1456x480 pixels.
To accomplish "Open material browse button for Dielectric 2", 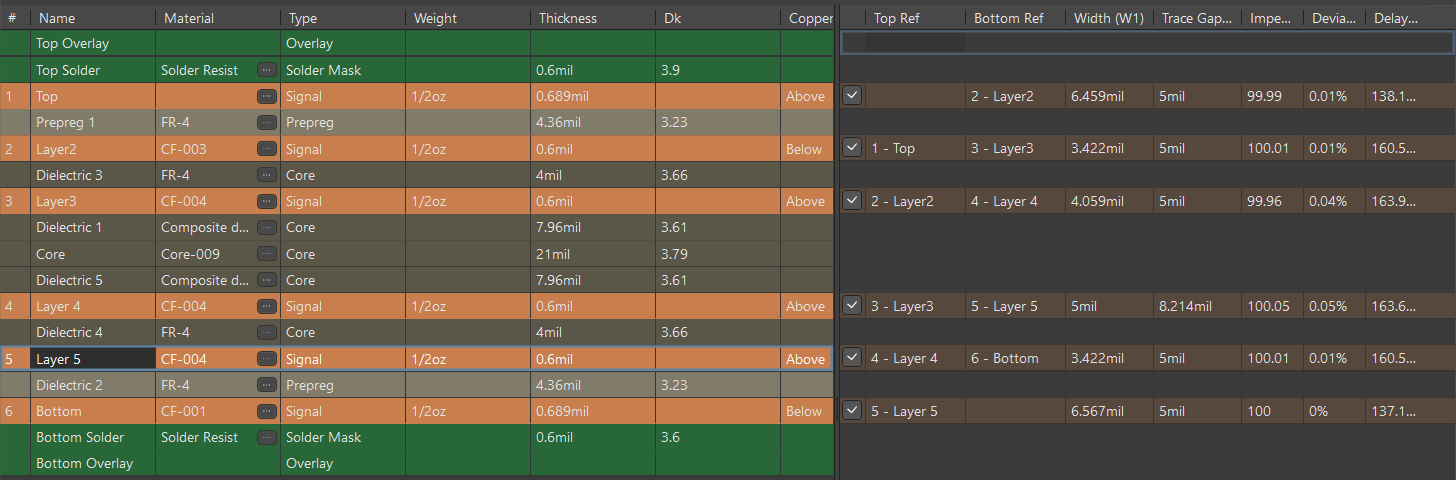I will [x=266, y=385].
